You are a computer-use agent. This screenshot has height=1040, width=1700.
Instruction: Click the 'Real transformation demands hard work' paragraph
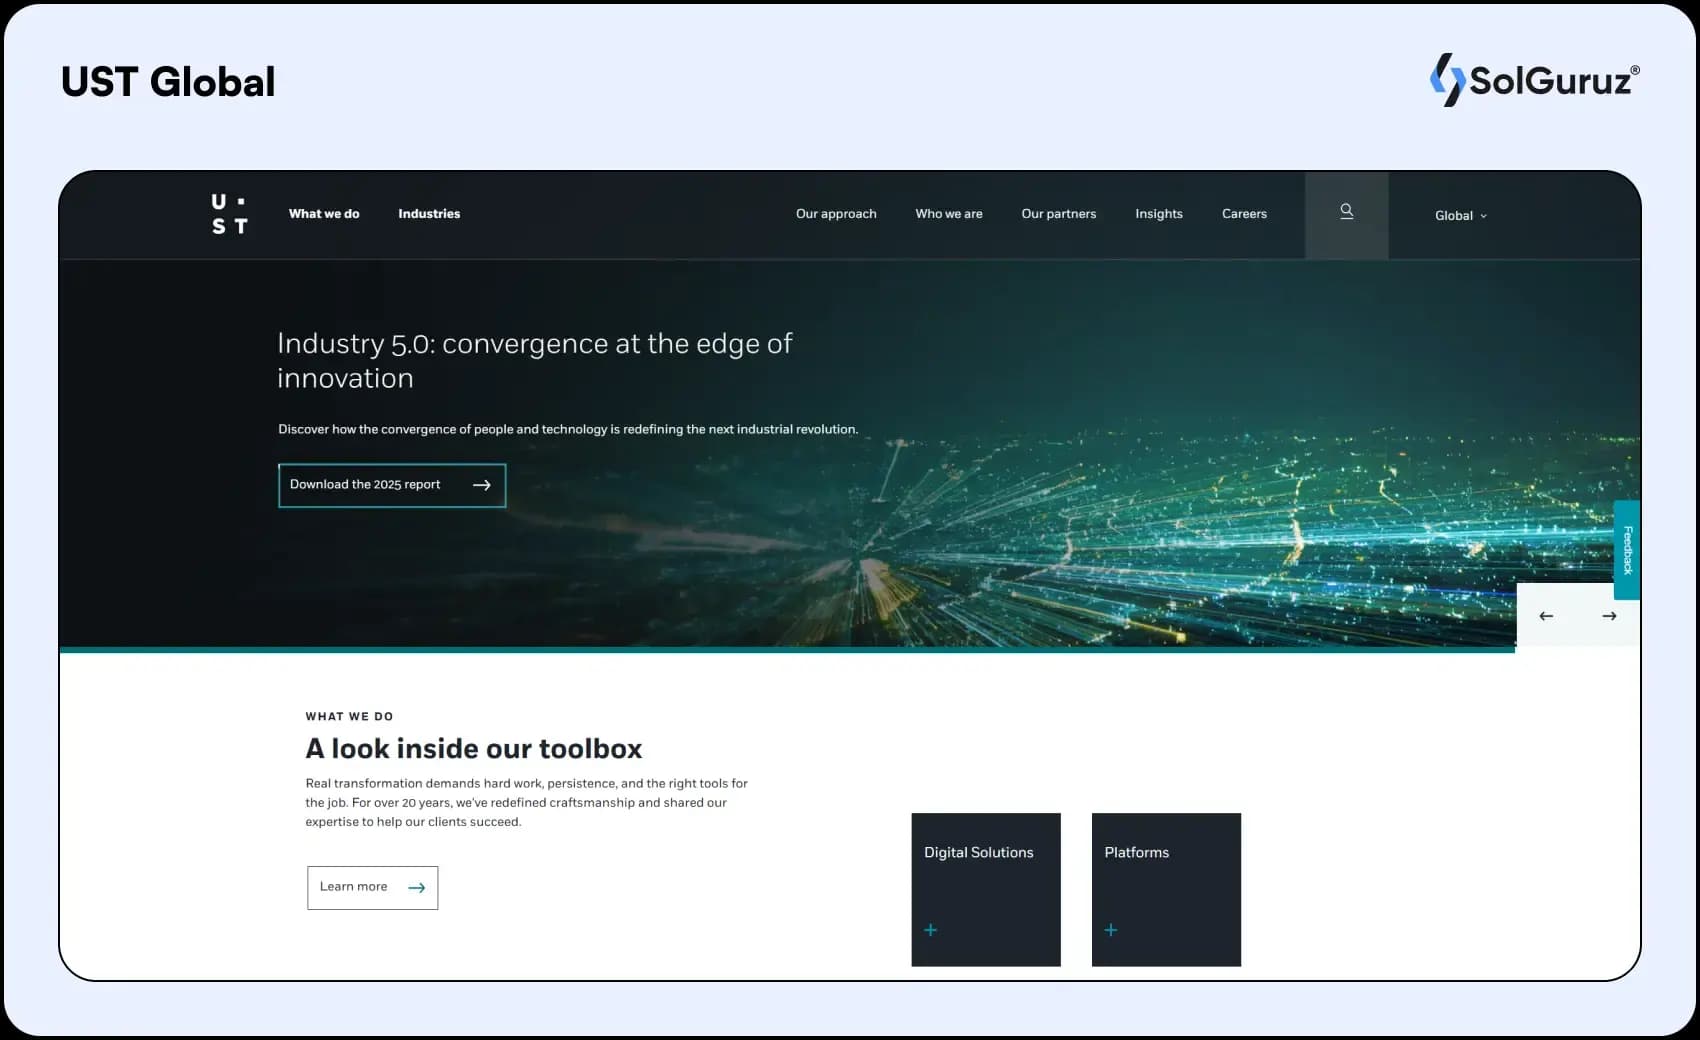(x=527, y=803)
